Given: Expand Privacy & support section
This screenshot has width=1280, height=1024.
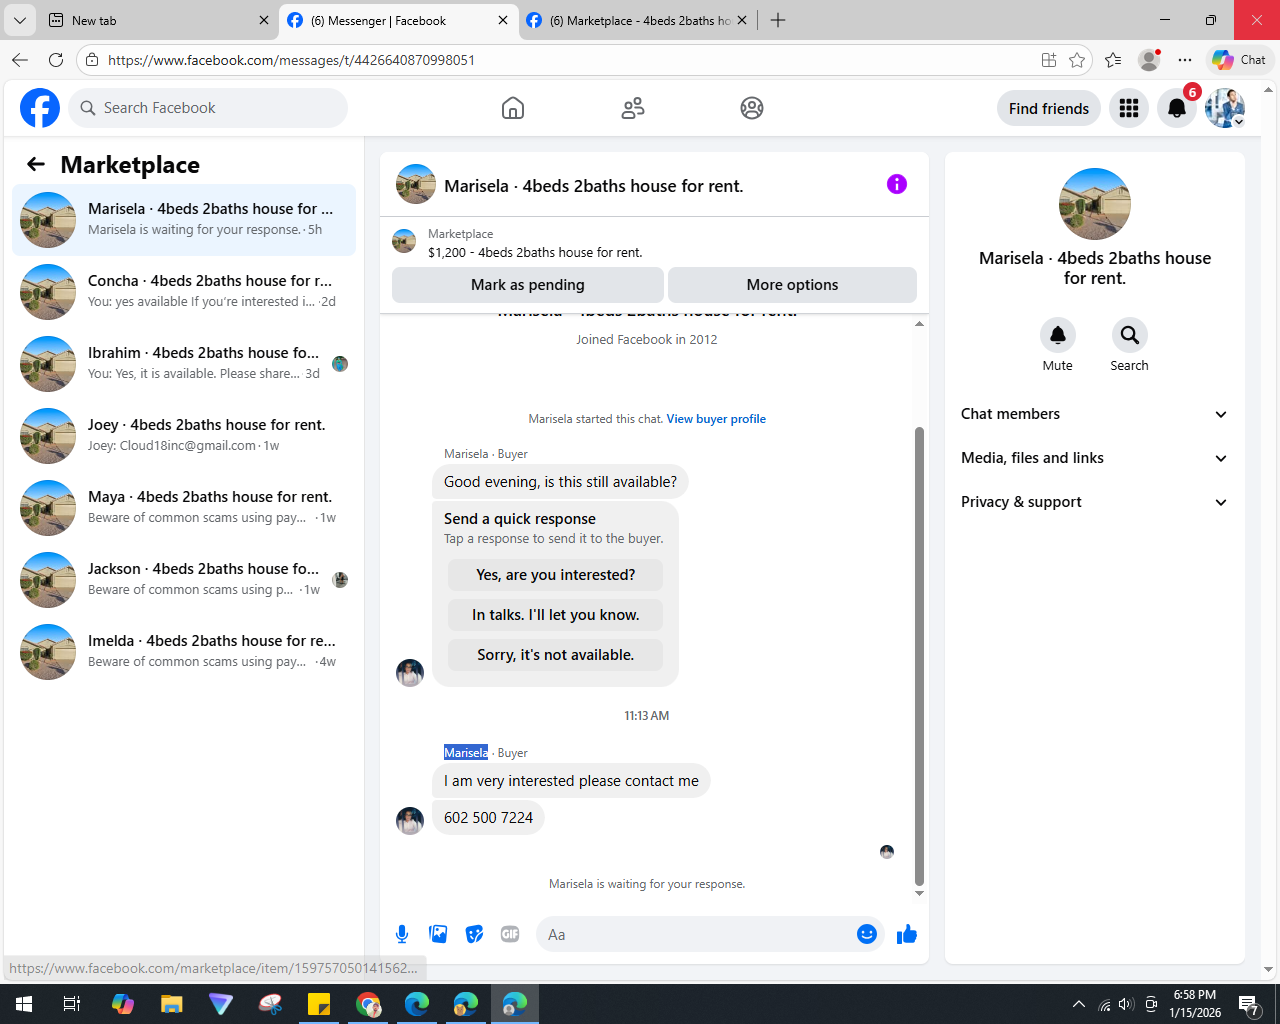Looking at the screenshot, I should pyautogui.click(x=1094, y=502).
